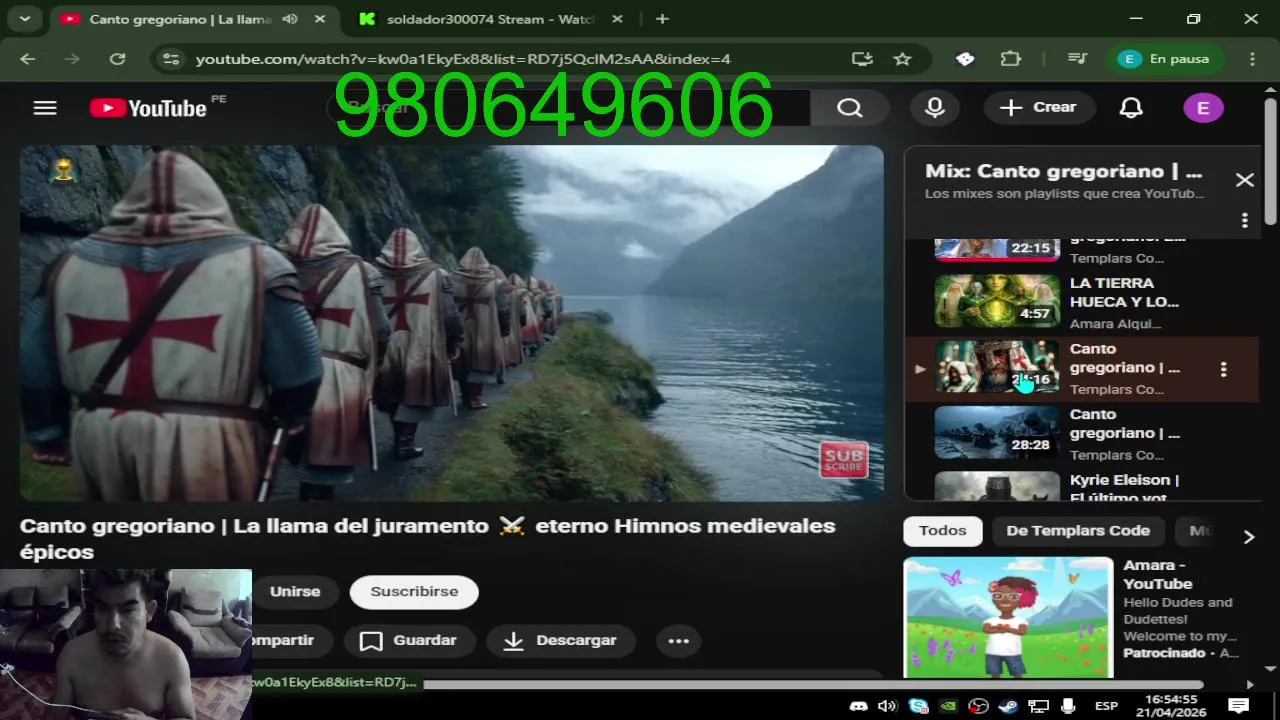Open Discord tray icon
The height and width of the screenshot is (720, 1280).
(x=857, y=706)
